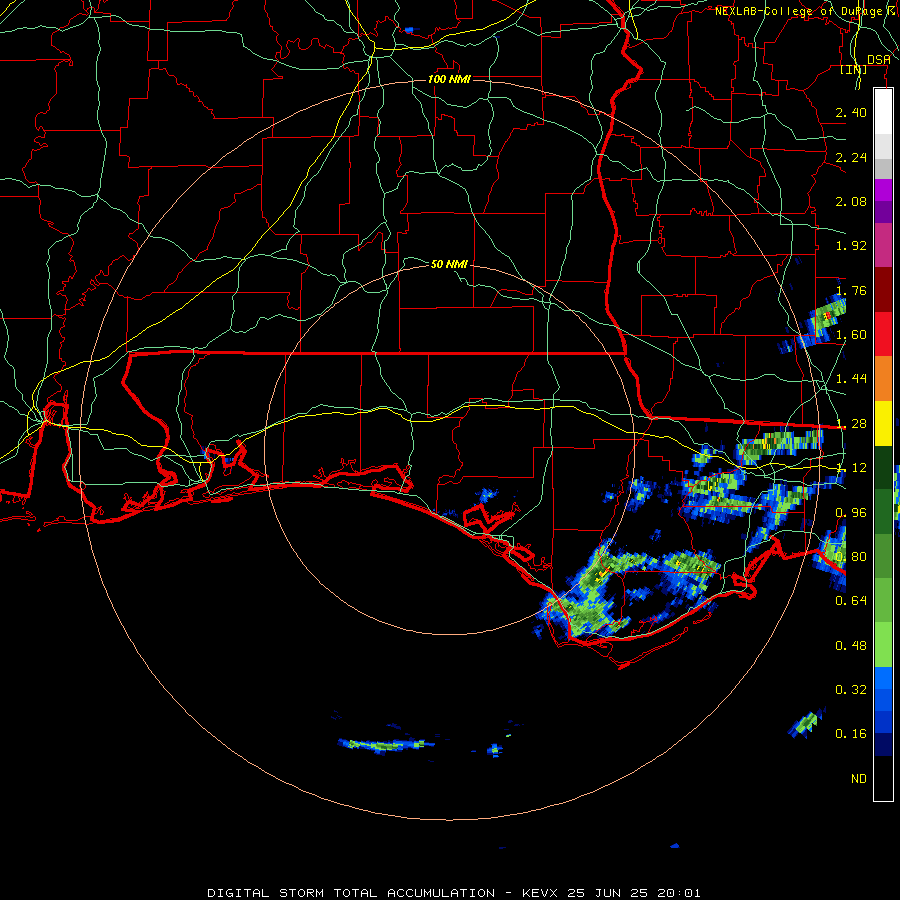This screenshot has width=900, height=900.
Task: Click the 0.64 legend value
Action: 851,601
